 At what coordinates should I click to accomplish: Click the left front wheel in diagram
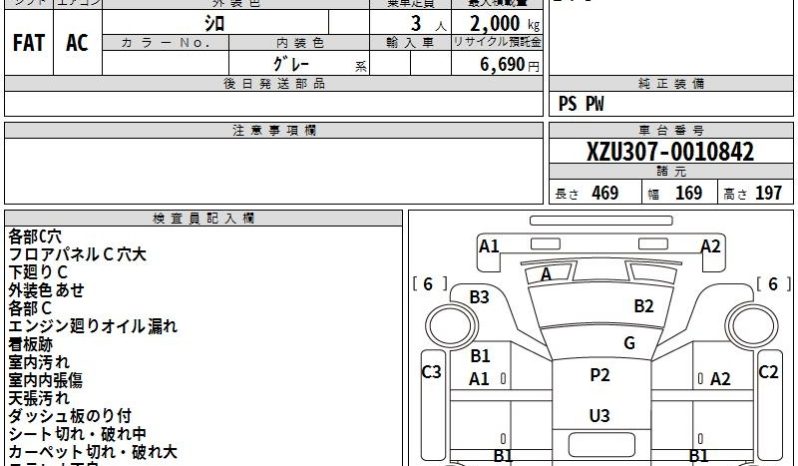tap(451, 326)
